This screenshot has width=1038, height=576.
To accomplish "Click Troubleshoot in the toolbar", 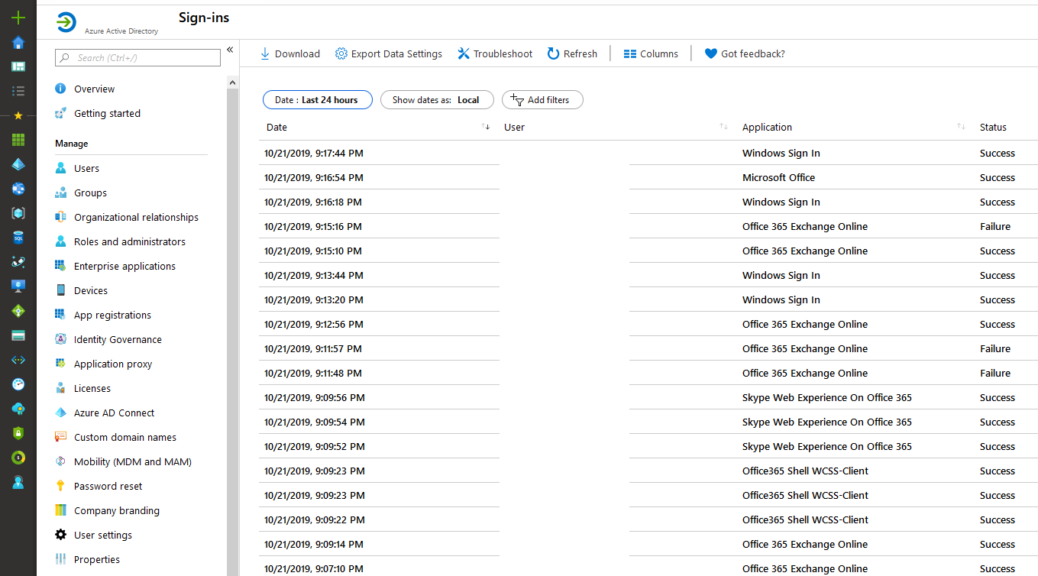I will coord(495,54).
